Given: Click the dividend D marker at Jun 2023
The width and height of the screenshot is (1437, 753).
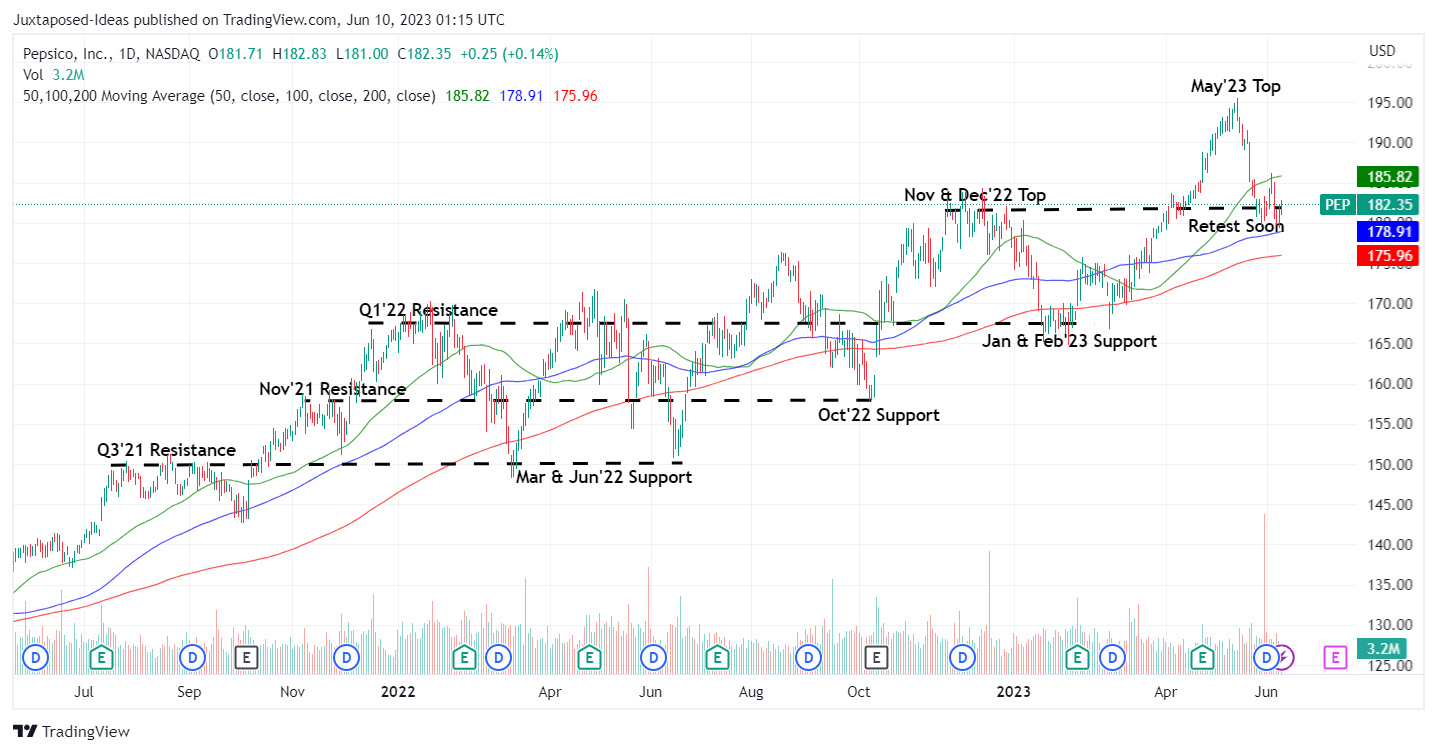Looking at the screenshot, I should point(1267,657).
